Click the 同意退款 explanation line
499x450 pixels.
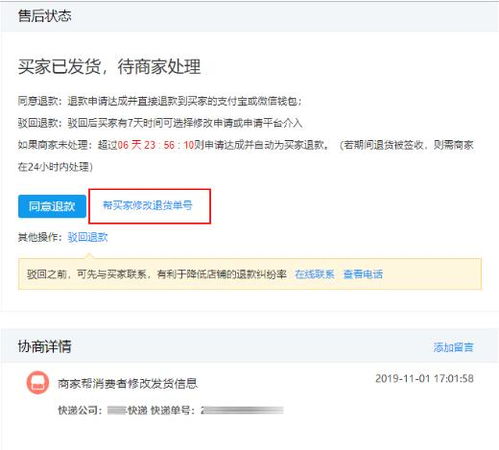point(160,101)
